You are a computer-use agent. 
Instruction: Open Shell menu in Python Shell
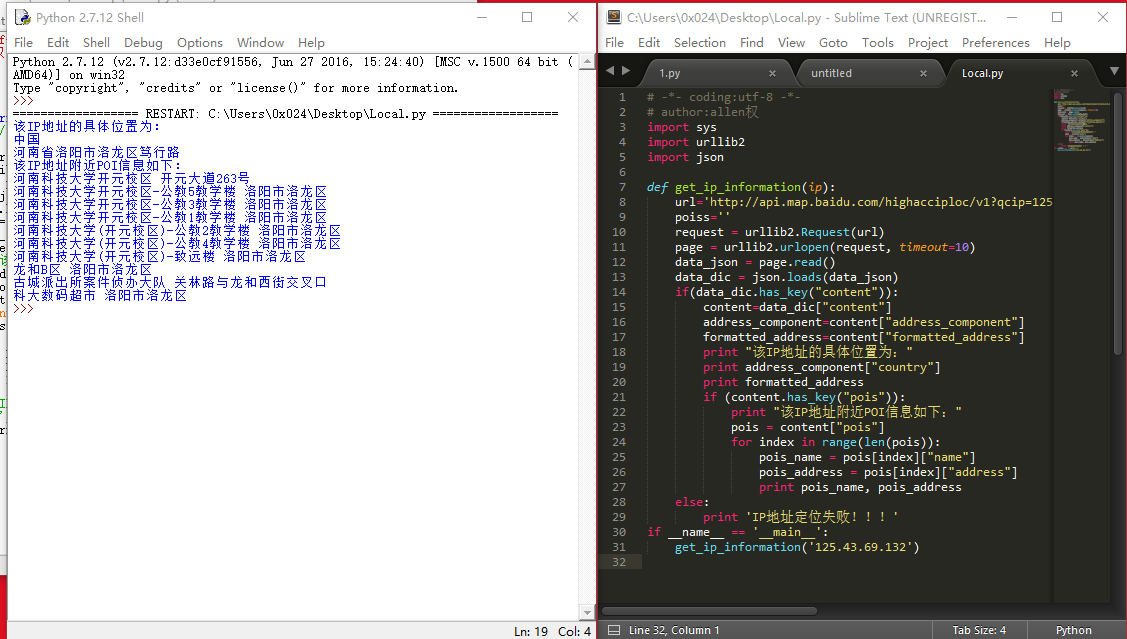96,42
